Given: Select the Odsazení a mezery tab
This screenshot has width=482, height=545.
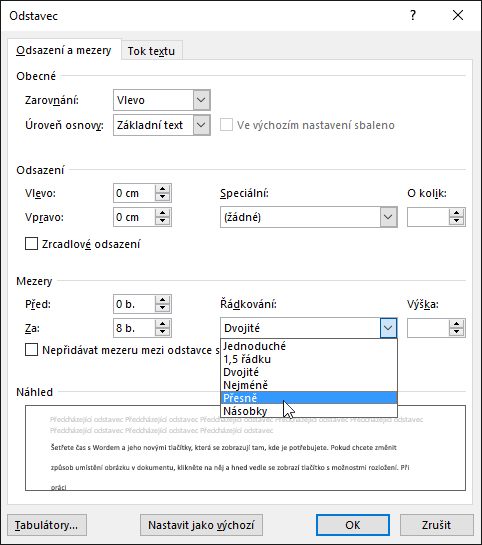Looking at the screenshot, I should [64, 50].
